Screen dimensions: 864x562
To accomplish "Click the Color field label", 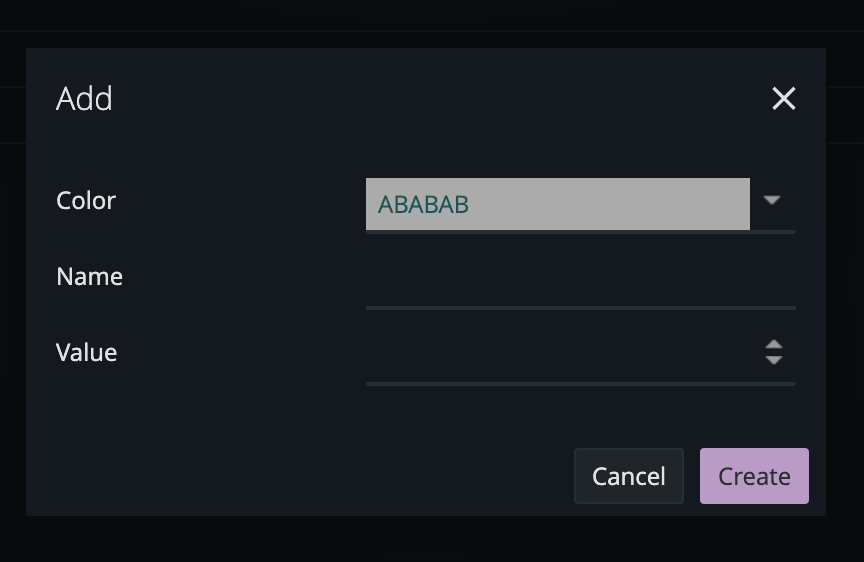I will click(x=86, y=200).
